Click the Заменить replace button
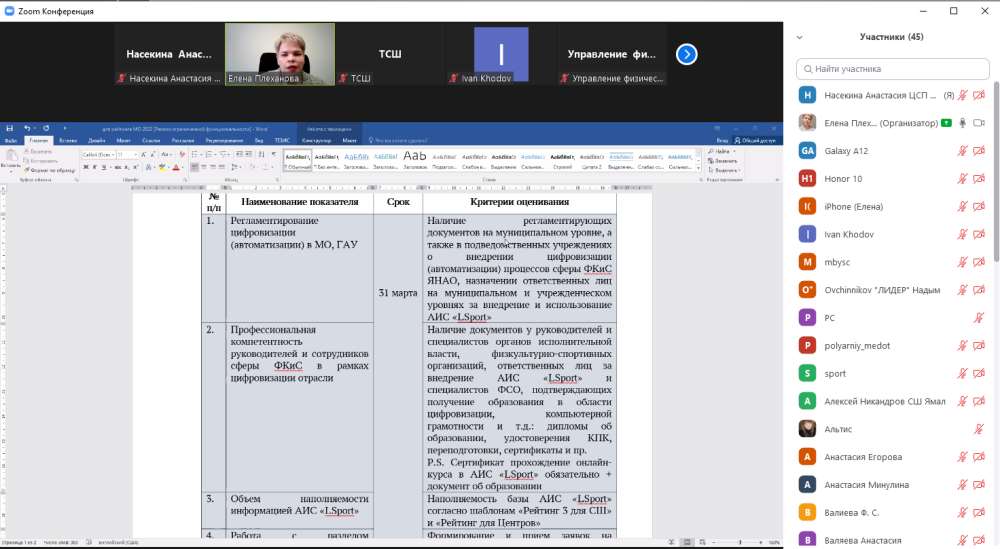Viewport: 1000px width, 549px height. click(x=723, y=161)
